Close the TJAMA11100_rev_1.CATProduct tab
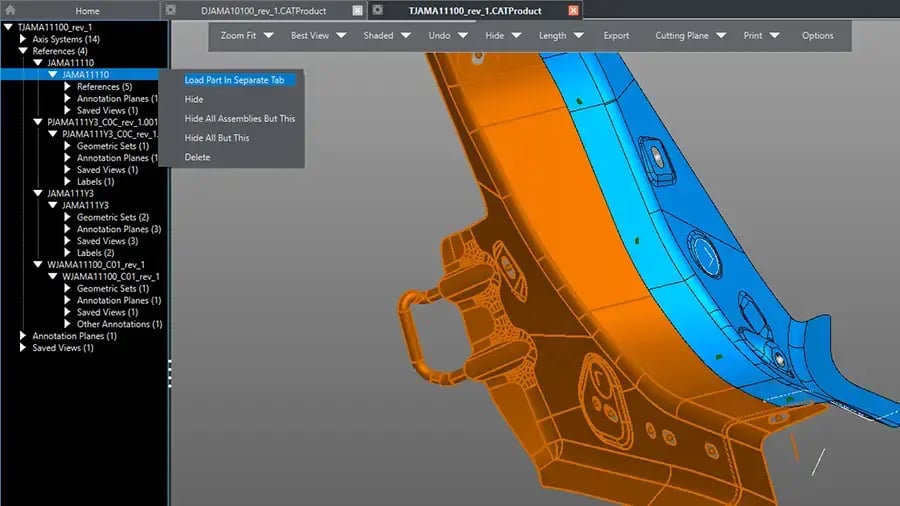 pyautogui.click(x=573, y=10)
